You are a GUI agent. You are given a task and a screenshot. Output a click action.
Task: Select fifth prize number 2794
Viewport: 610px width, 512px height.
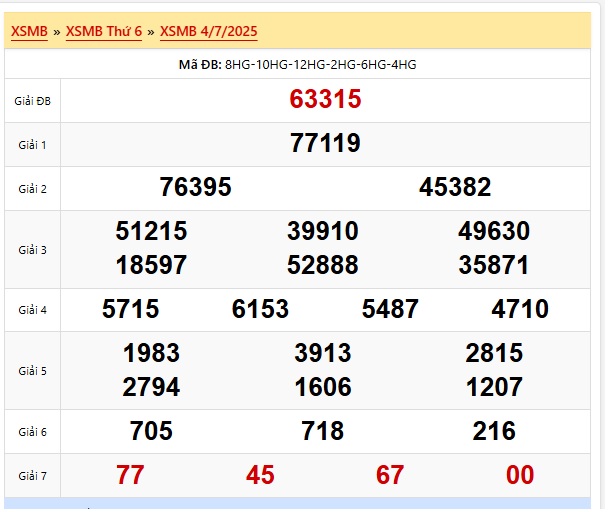(152, 387)
